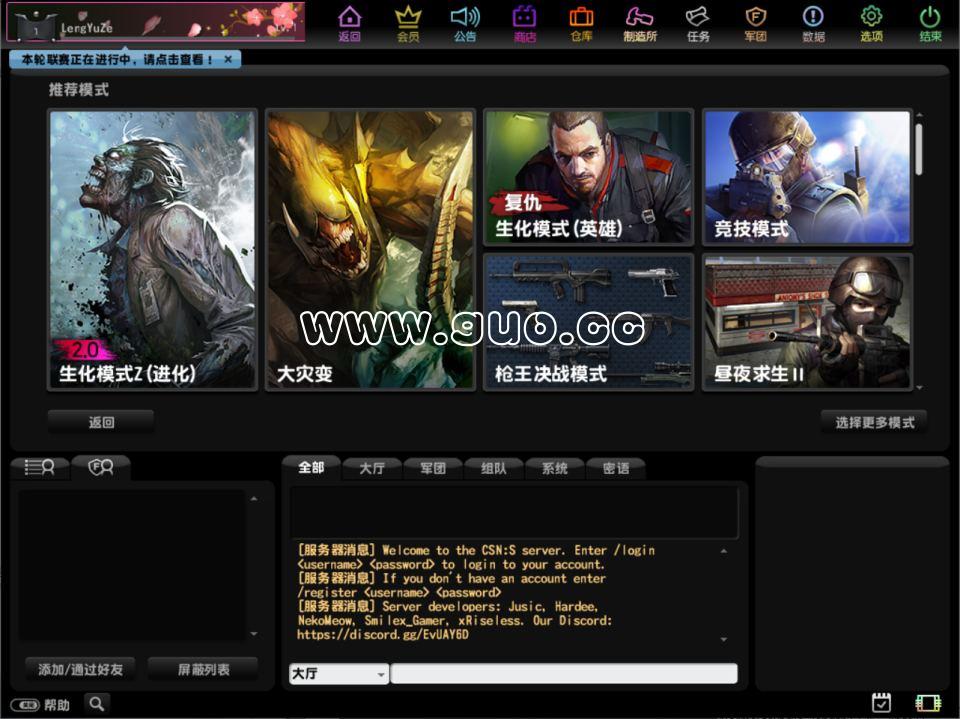The width and height of the screenshot is (960, 719).
Task: Click the 帮助 help button
Action: (40, 705)
